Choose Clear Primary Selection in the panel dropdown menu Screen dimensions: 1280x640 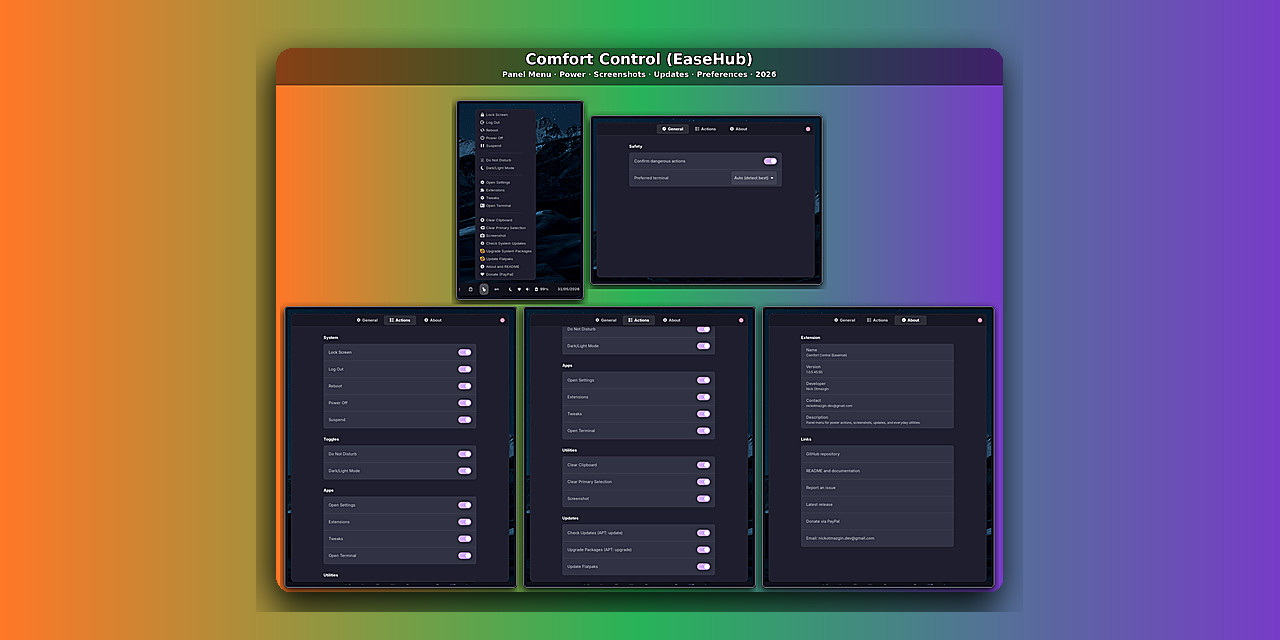(x=506, y=228)
